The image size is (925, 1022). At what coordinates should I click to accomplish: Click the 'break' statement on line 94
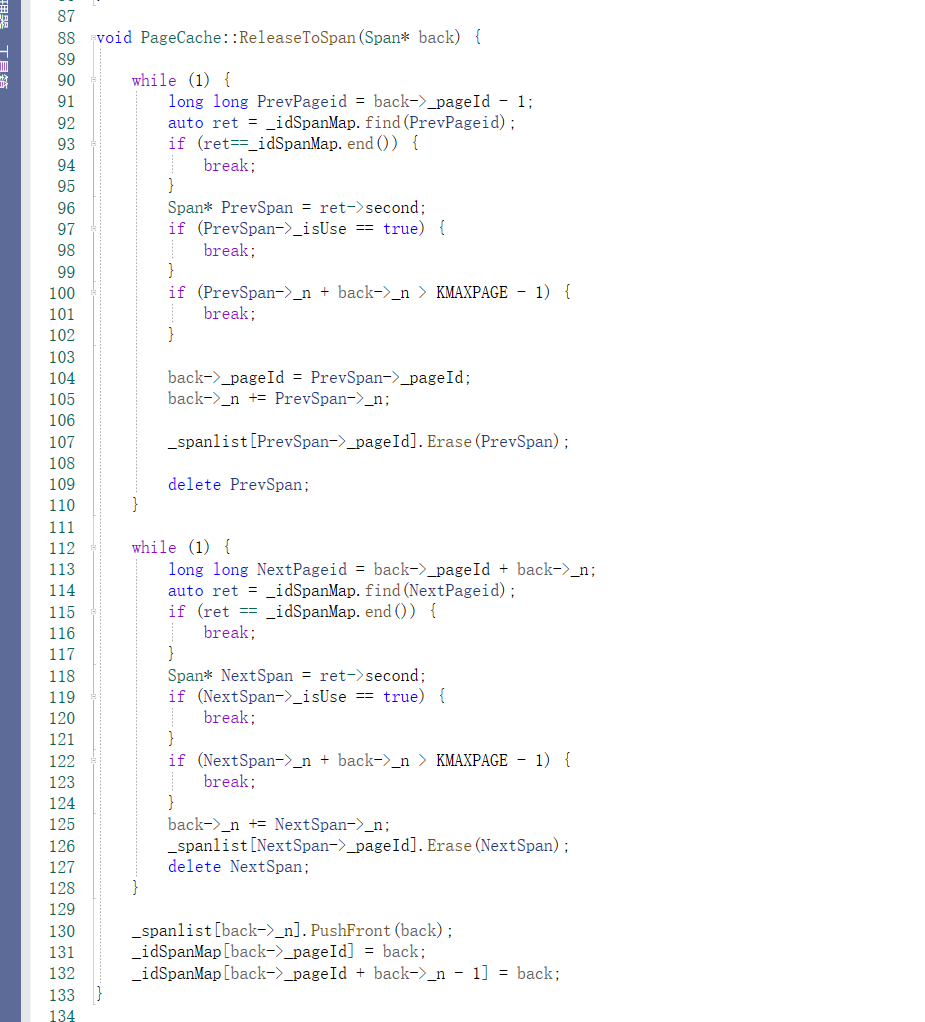pos(226,166)
